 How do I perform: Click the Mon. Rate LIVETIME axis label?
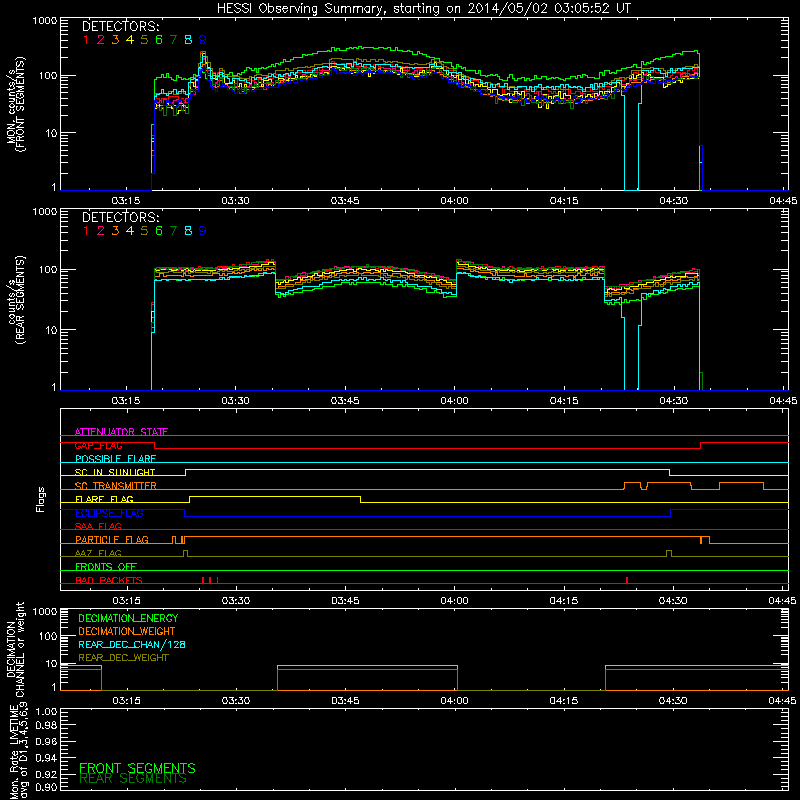tap(18, 753)
